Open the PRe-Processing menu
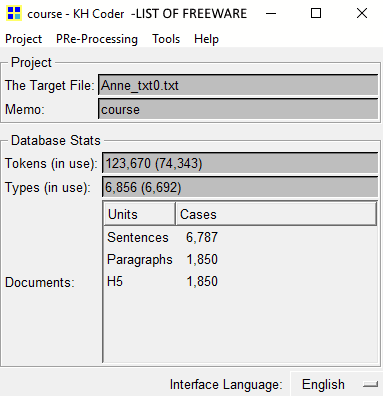The image size is (383, 396). (x=97, y=39)
